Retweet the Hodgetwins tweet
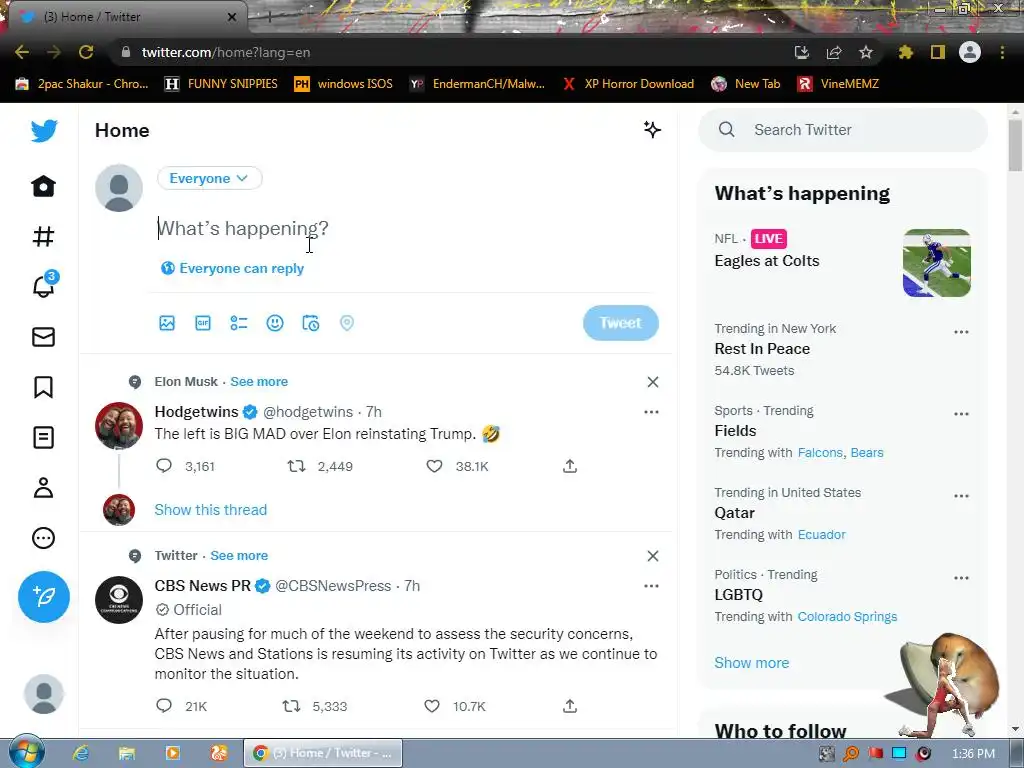 click(x=296, y=466)
